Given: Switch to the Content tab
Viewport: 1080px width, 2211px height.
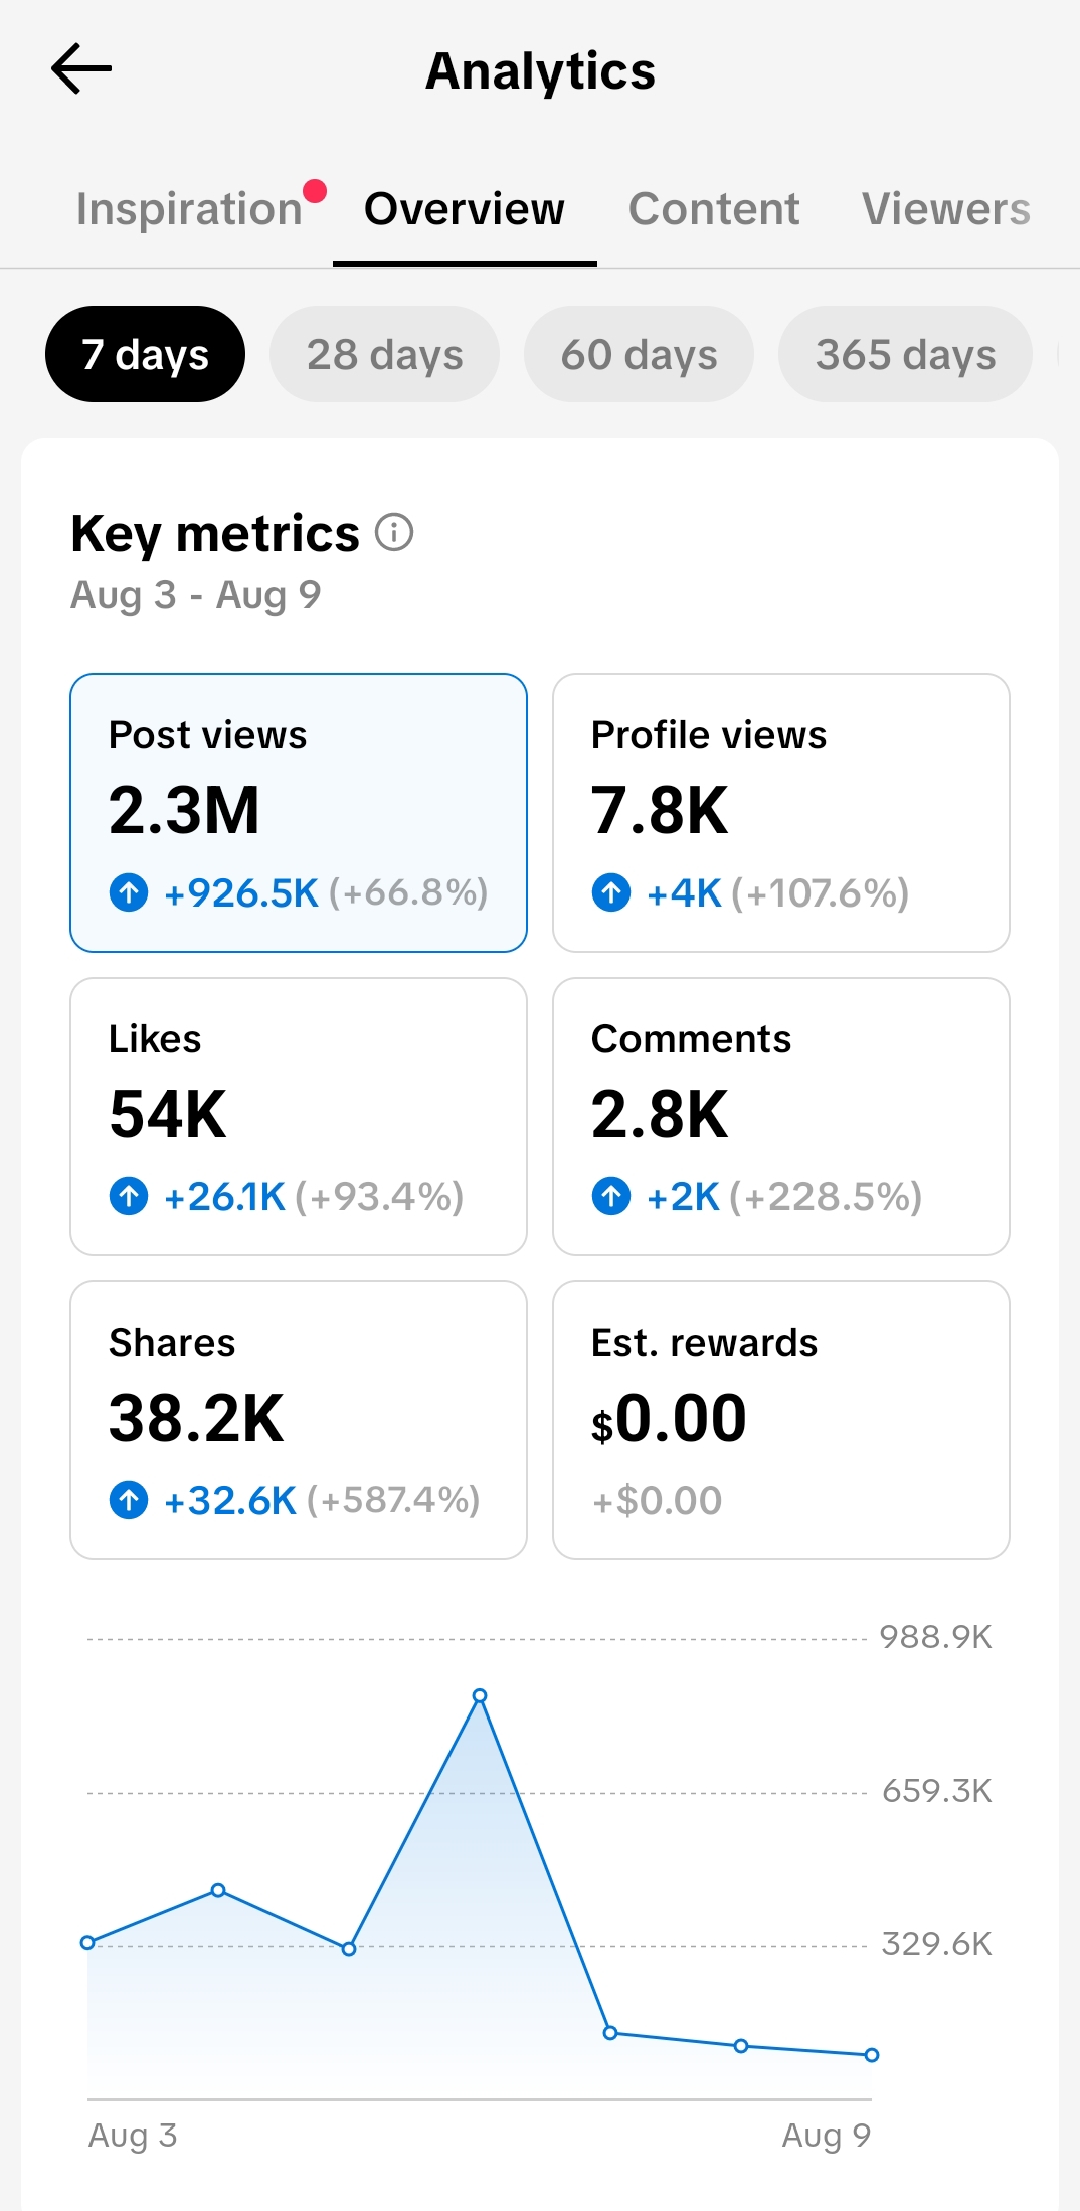Looking at the screenshot, I should pos(714,209).
